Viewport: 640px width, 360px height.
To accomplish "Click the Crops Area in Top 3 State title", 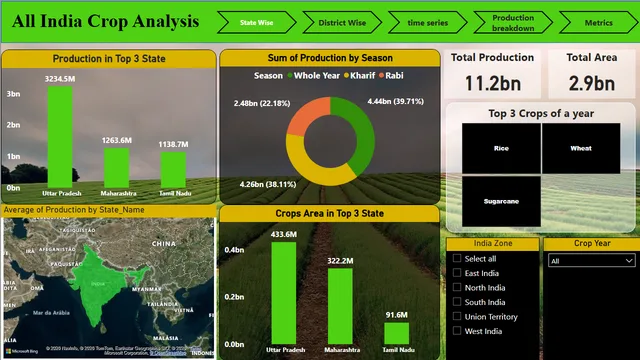I will (329, 213).
